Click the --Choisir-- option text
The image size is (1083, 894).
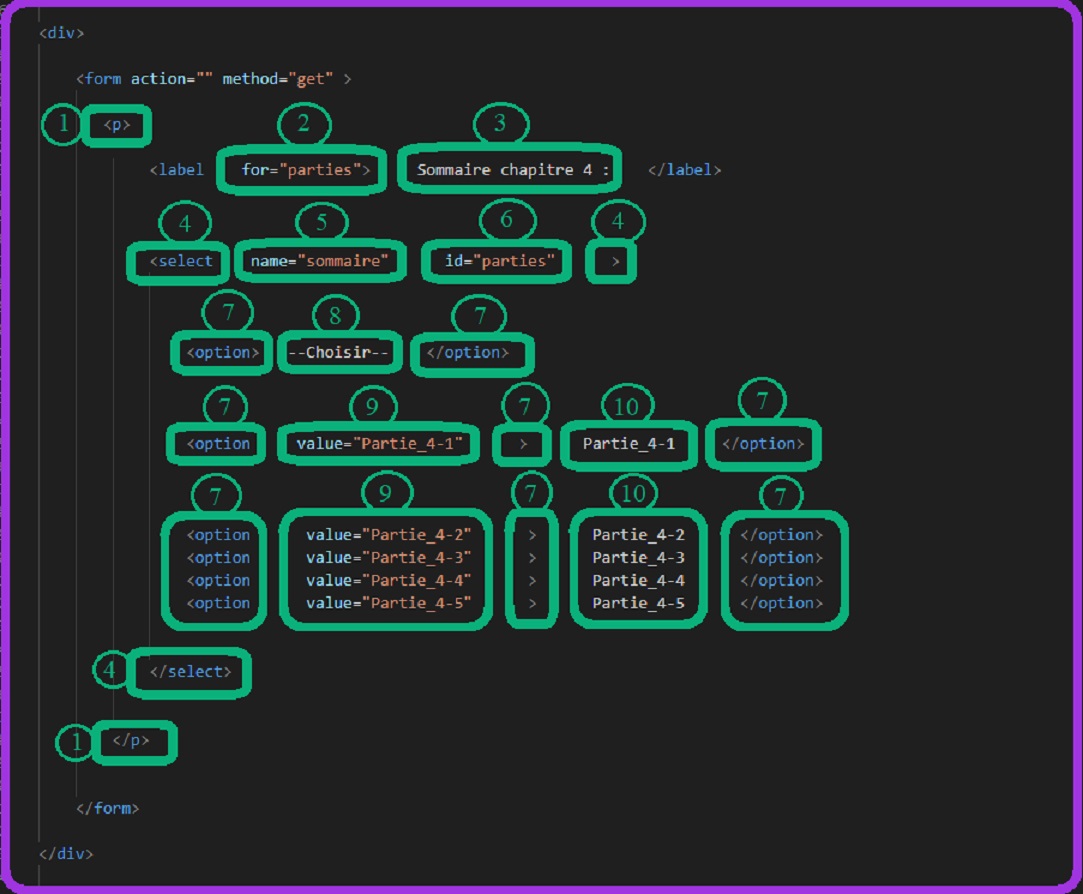(339, 353)
